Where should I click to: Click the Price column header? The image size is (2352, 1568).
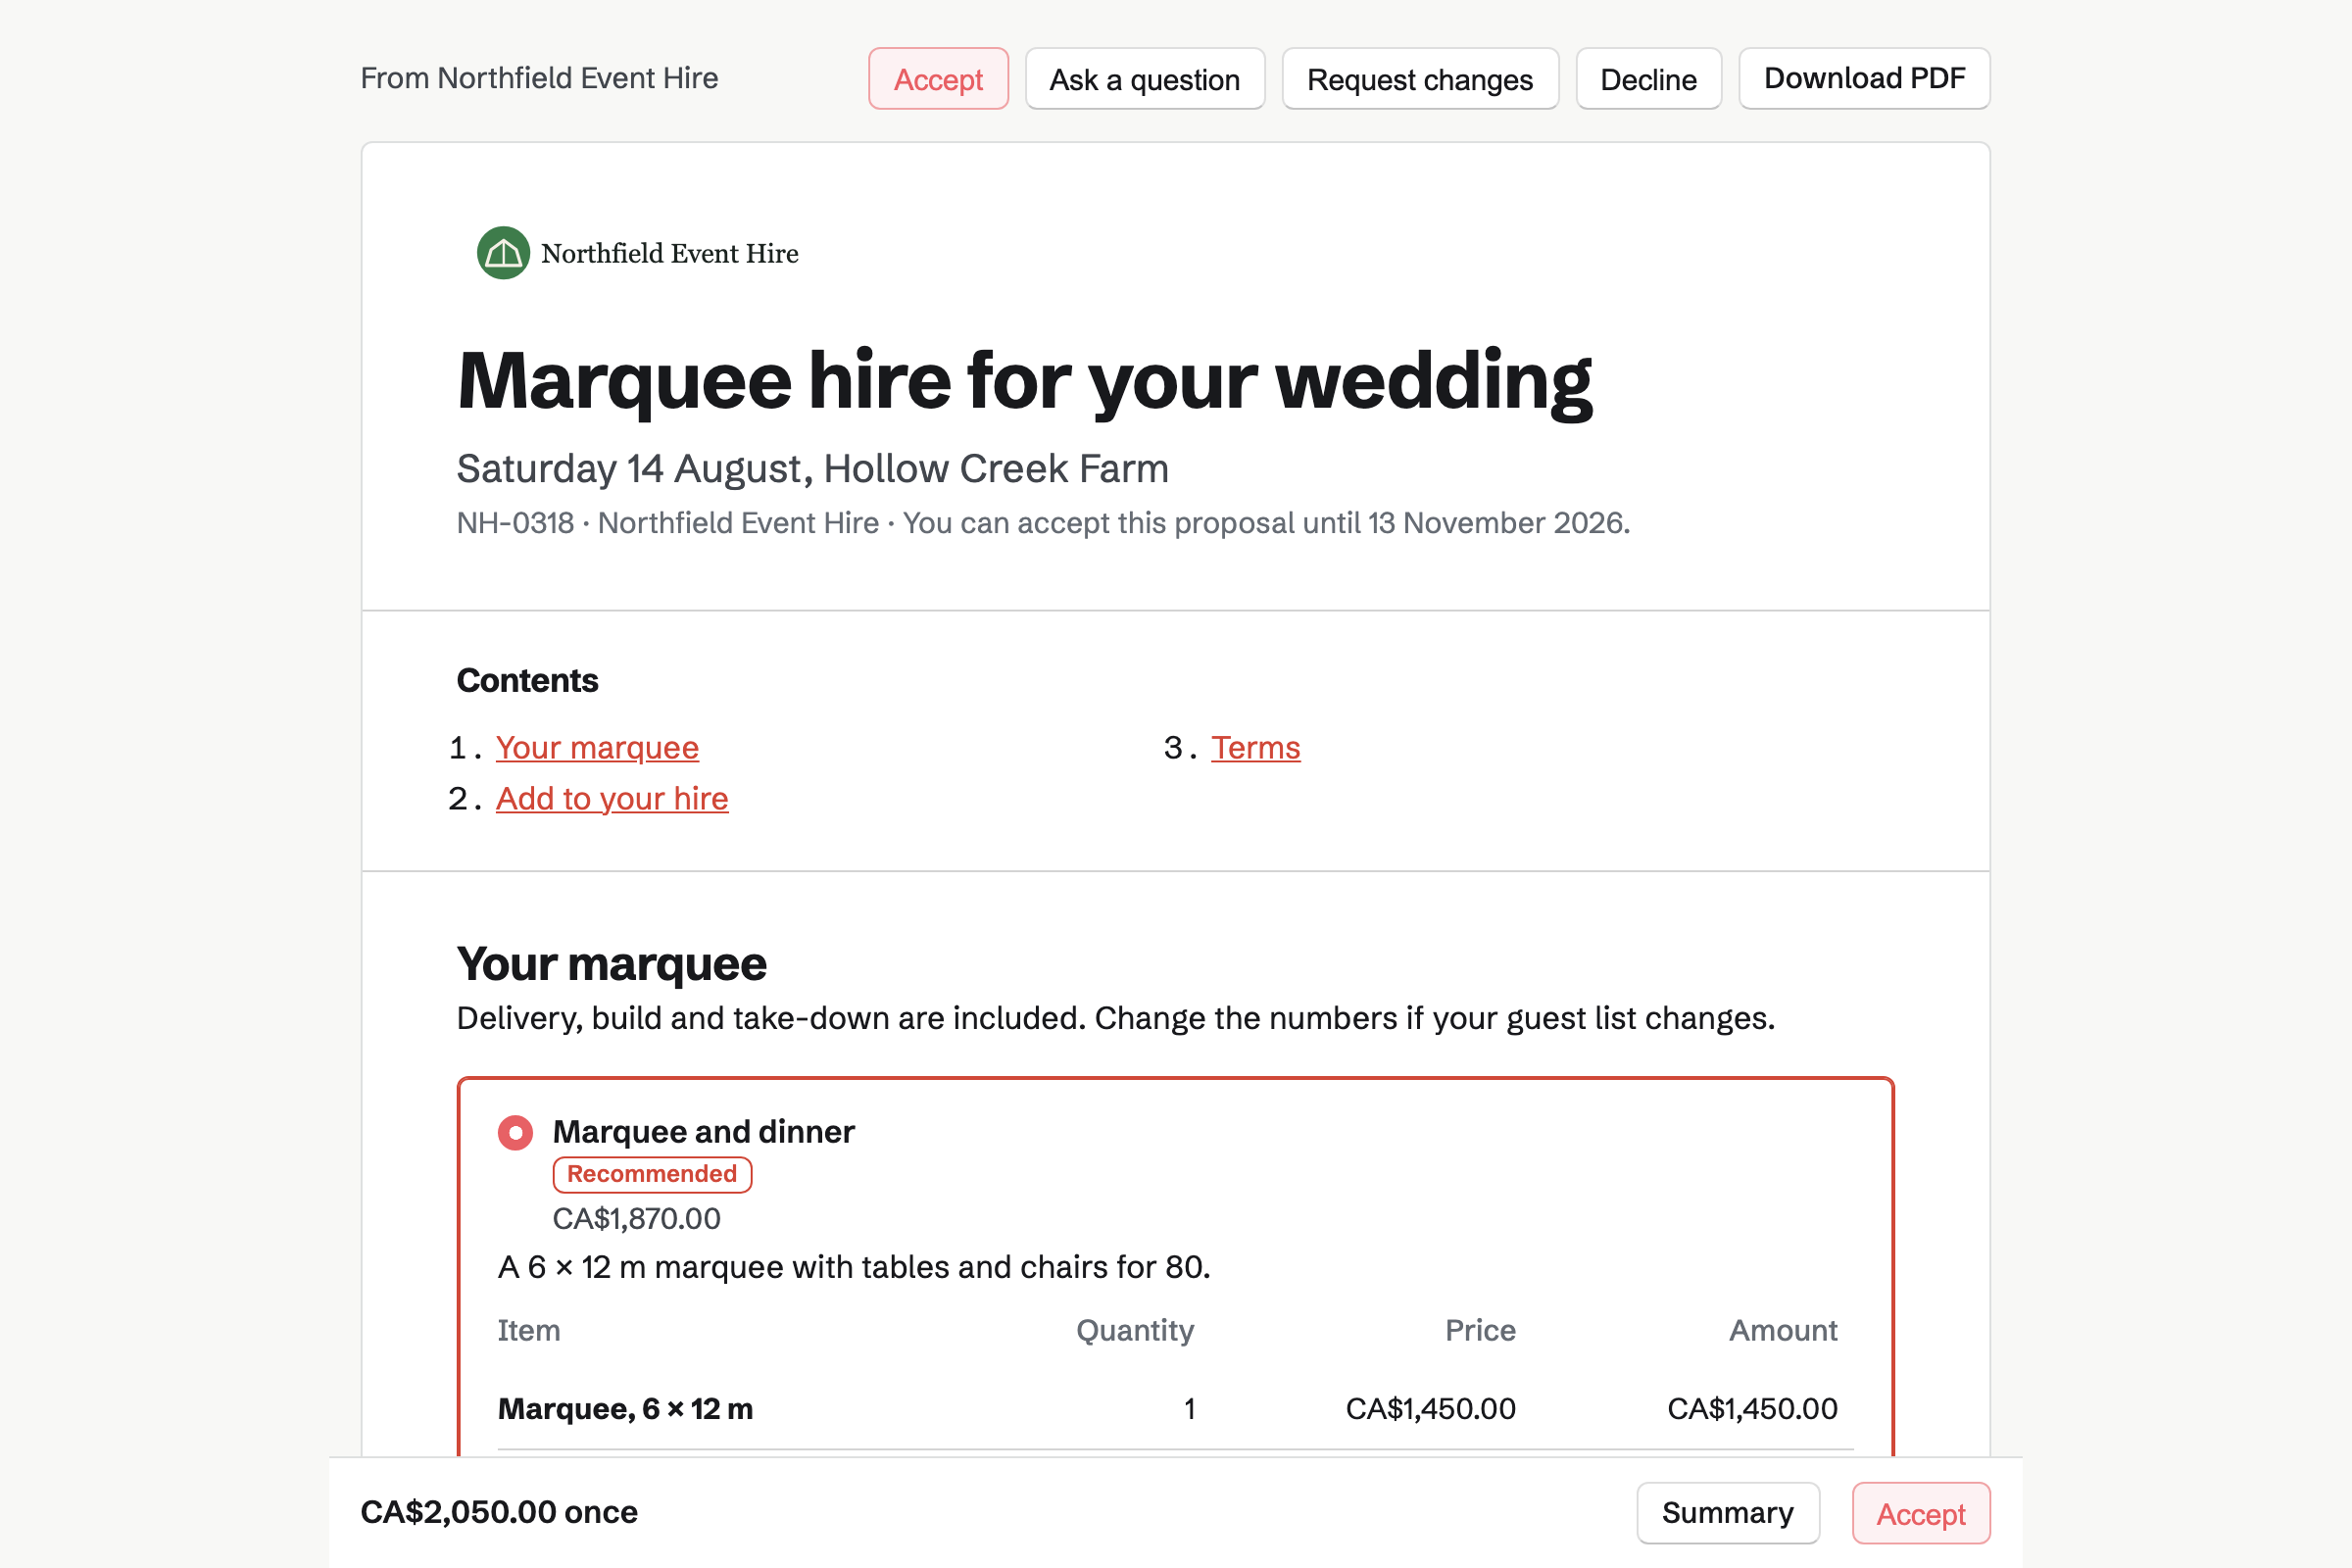click(x=1480, y=1331)
